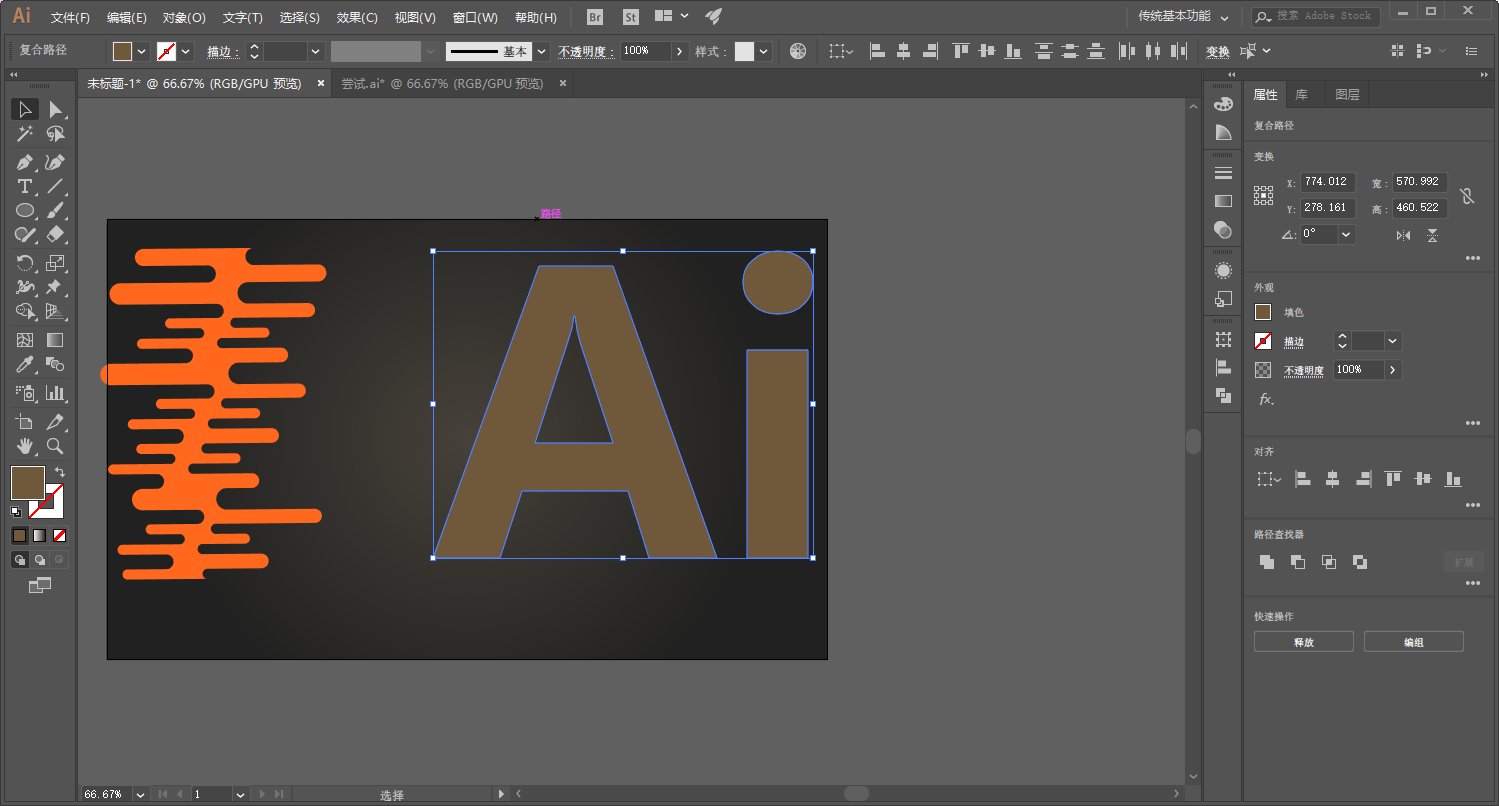The image size is (1499, 806).
Task: Open the fx effects menu in Properties
Action: click(1266, 399)
